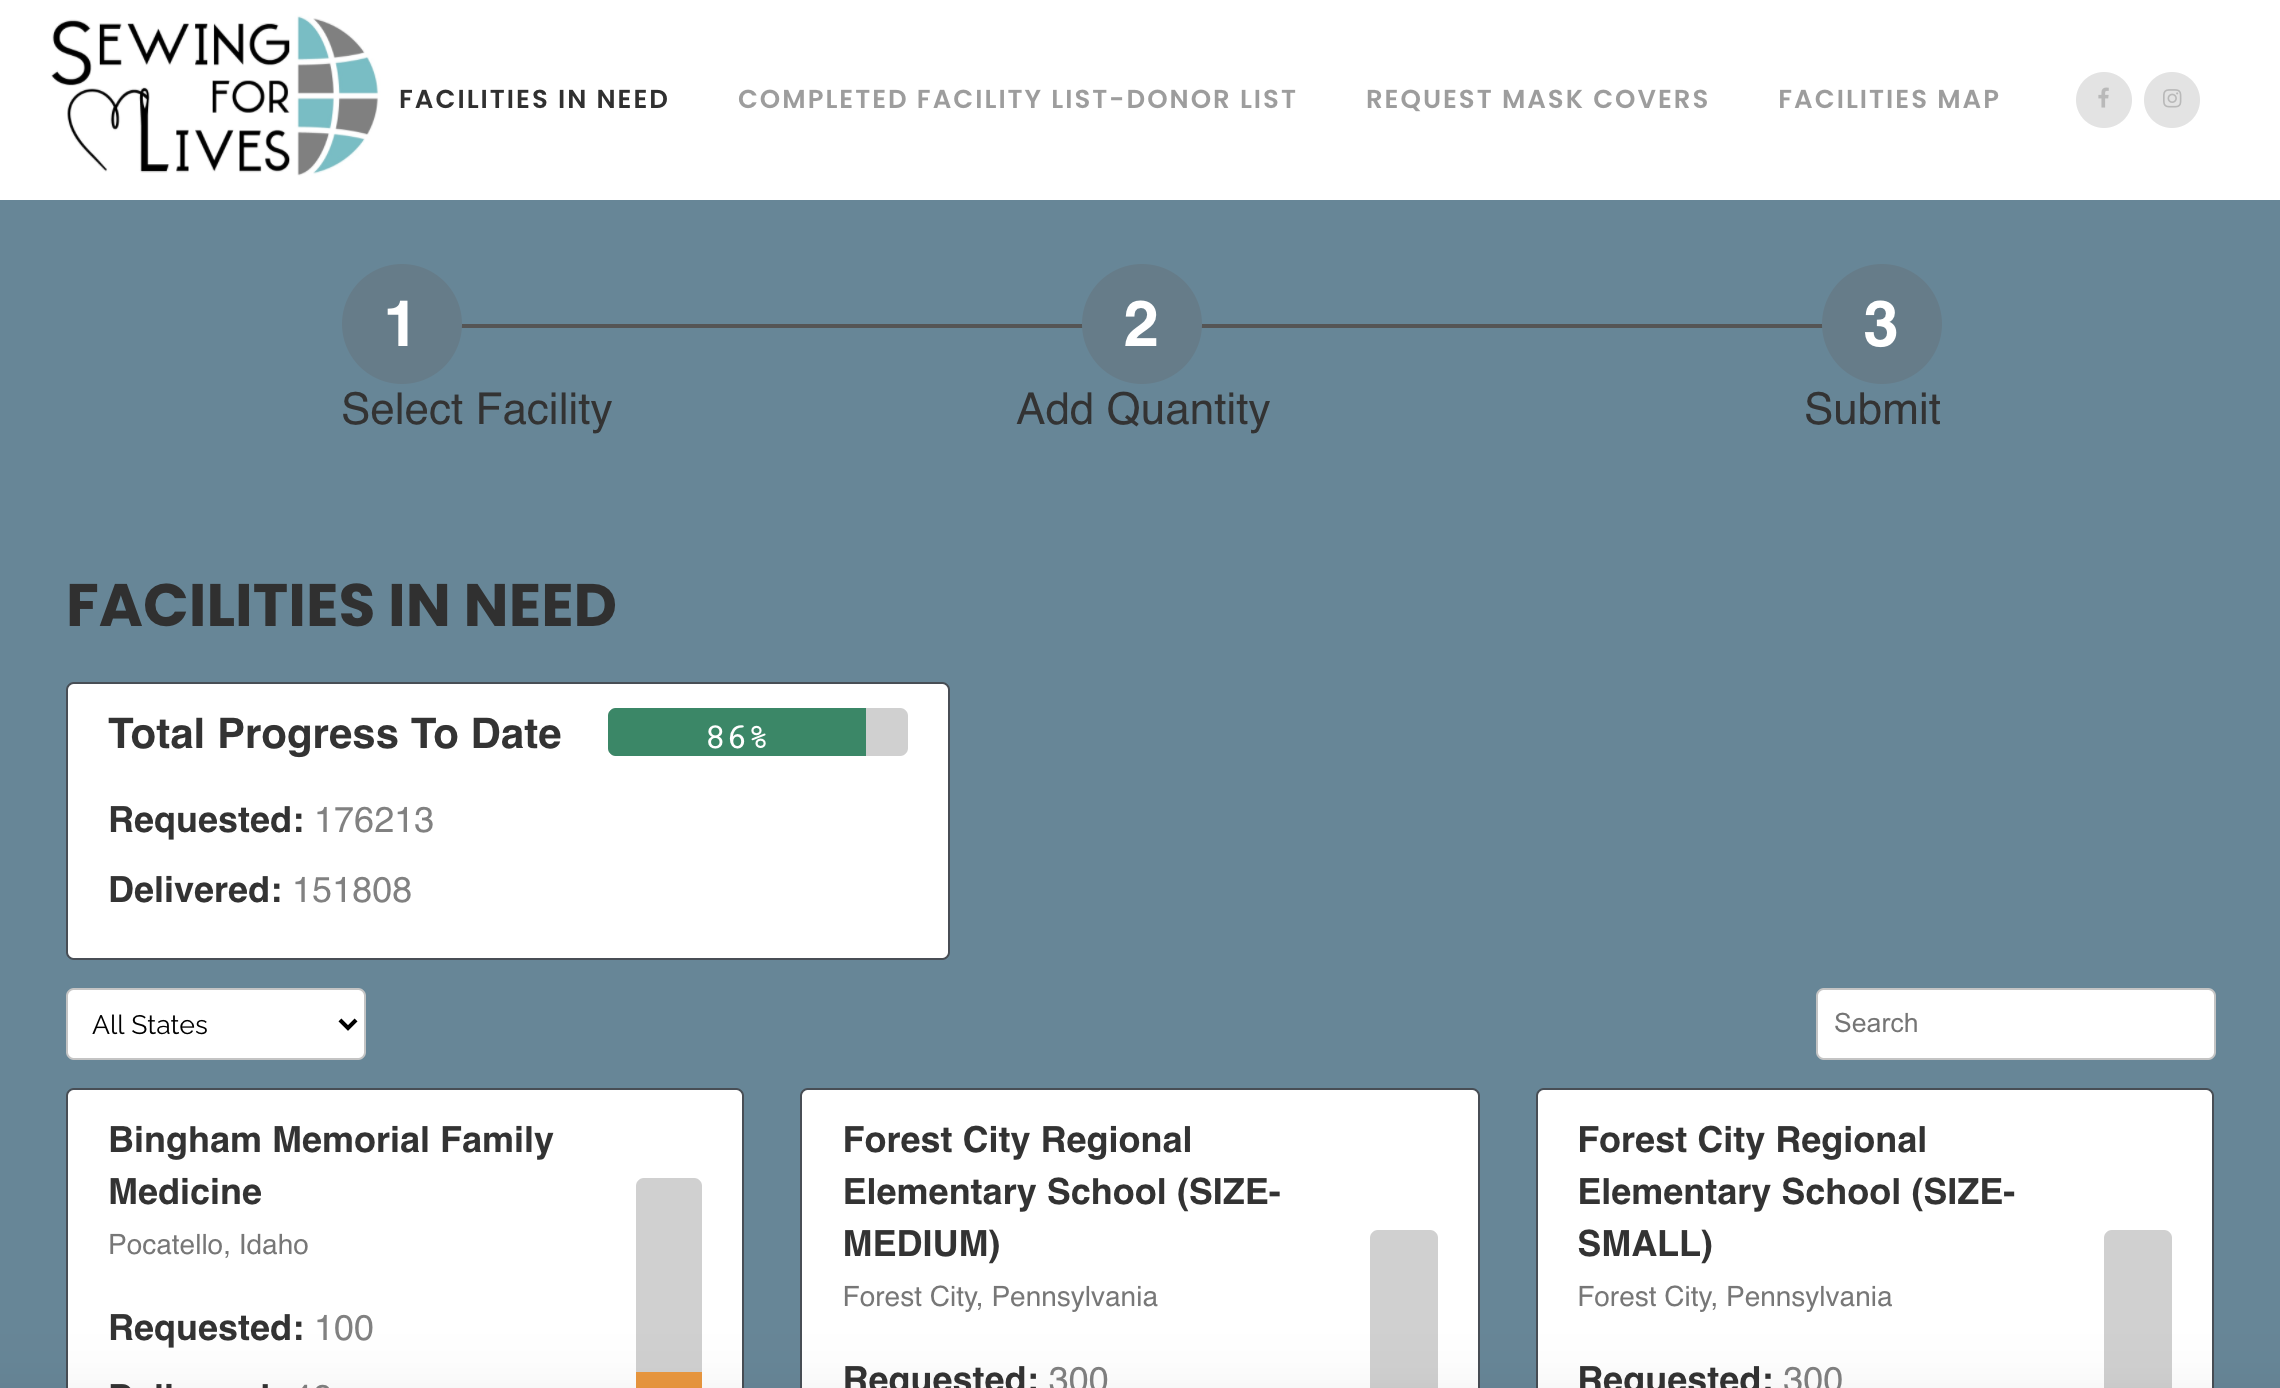The height and width of the screenshot is (1388, 2280).
Task: Click the Add Quantity step label
Action: (1143, 409)
